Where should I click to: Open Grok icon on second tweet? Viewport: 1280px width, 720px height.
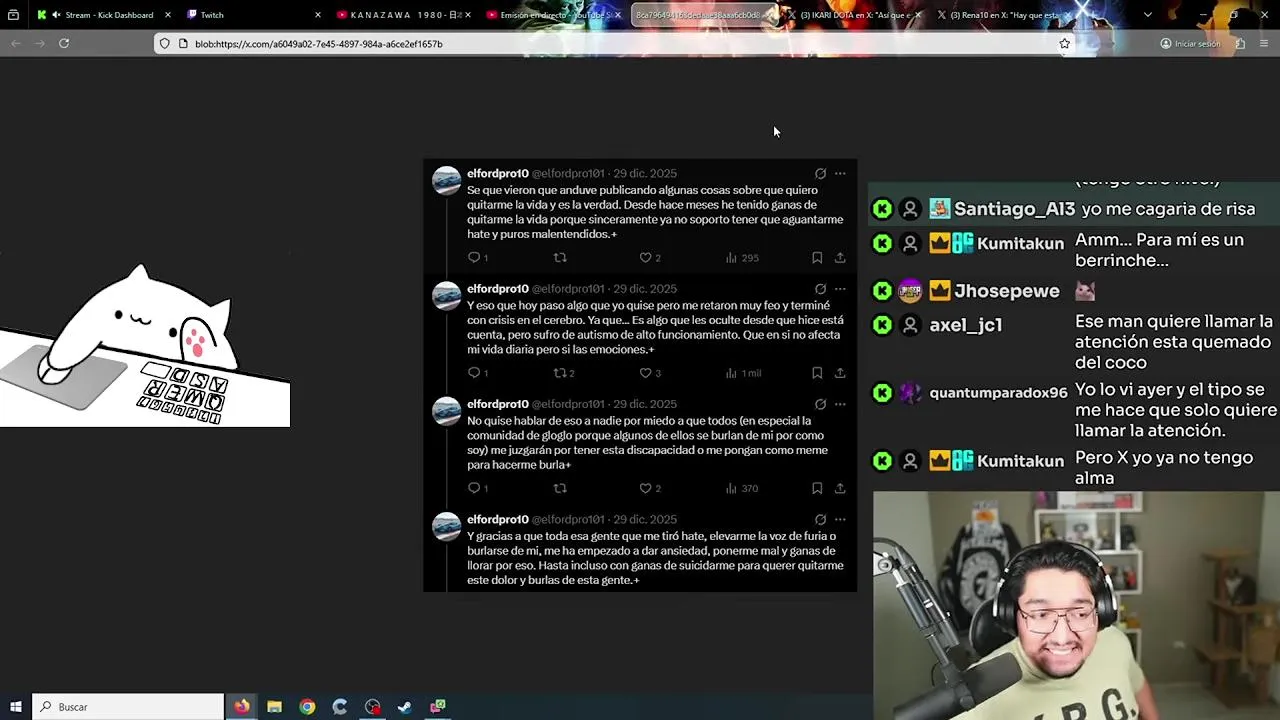tap(820, 289)
